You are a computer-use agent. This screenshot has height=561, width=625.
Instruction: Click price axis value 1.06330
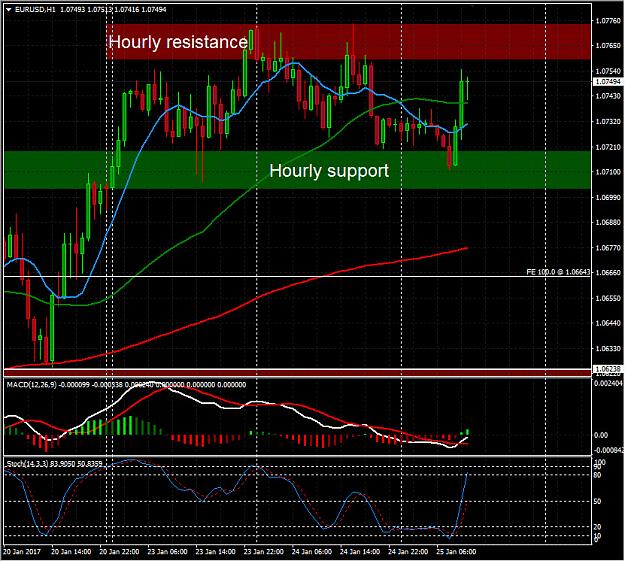608,348
